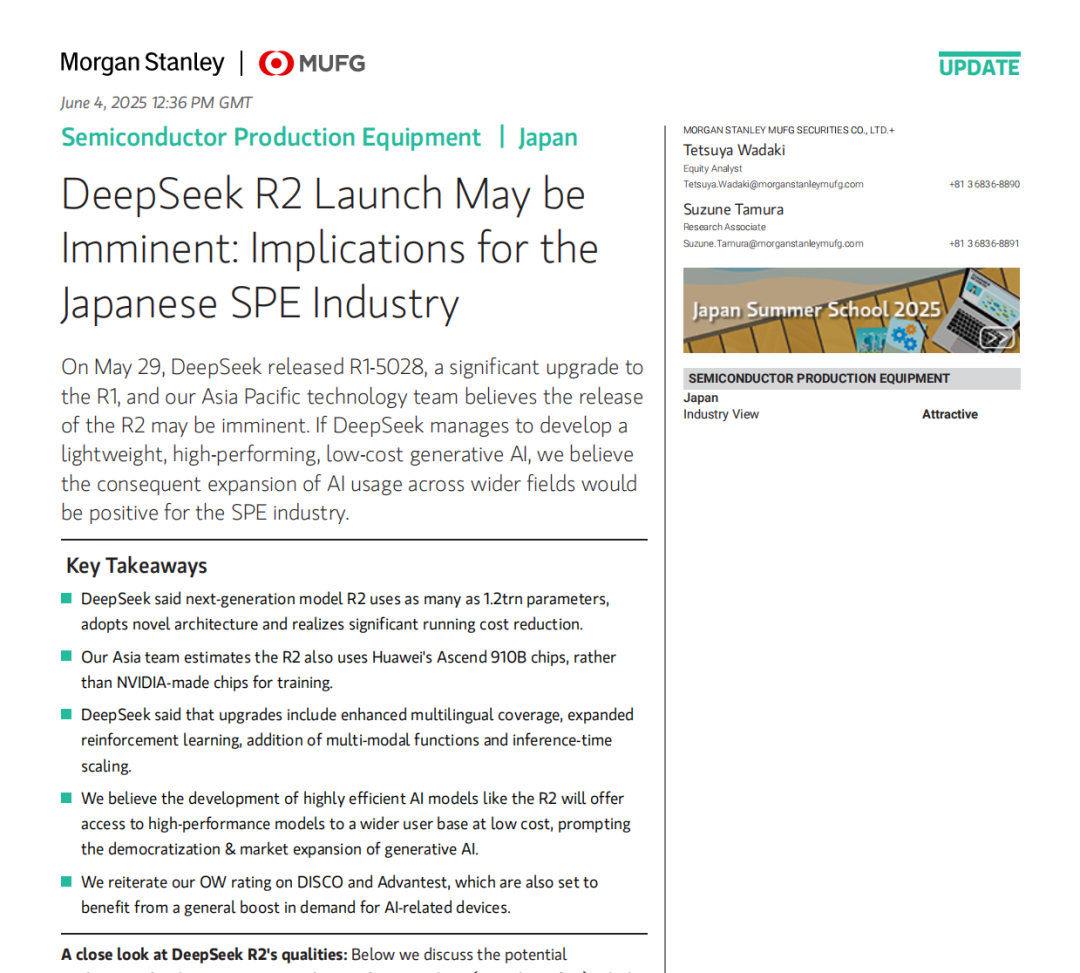The width and height of the screenshot is (1080, 973).
Task: Click the green Japan heading text
Action: [548, 137]
